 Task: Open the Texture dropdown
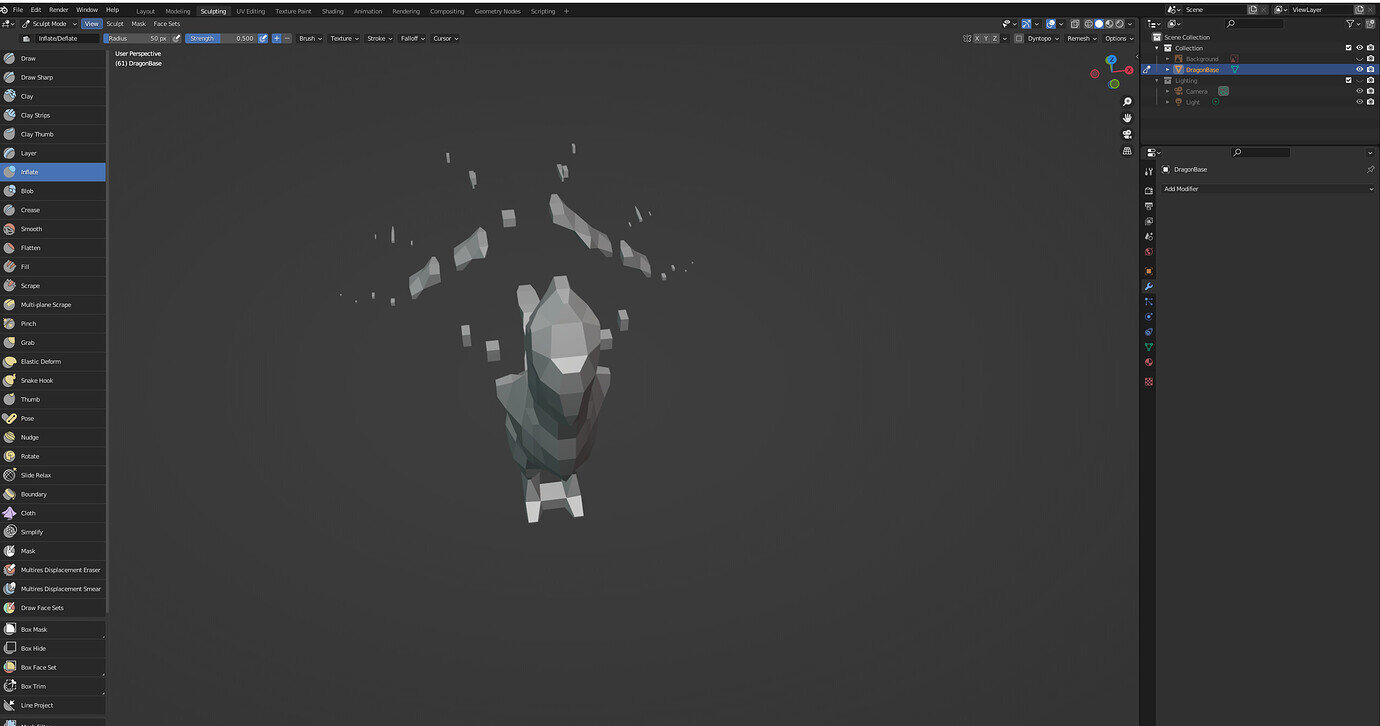tap(344, 38)
